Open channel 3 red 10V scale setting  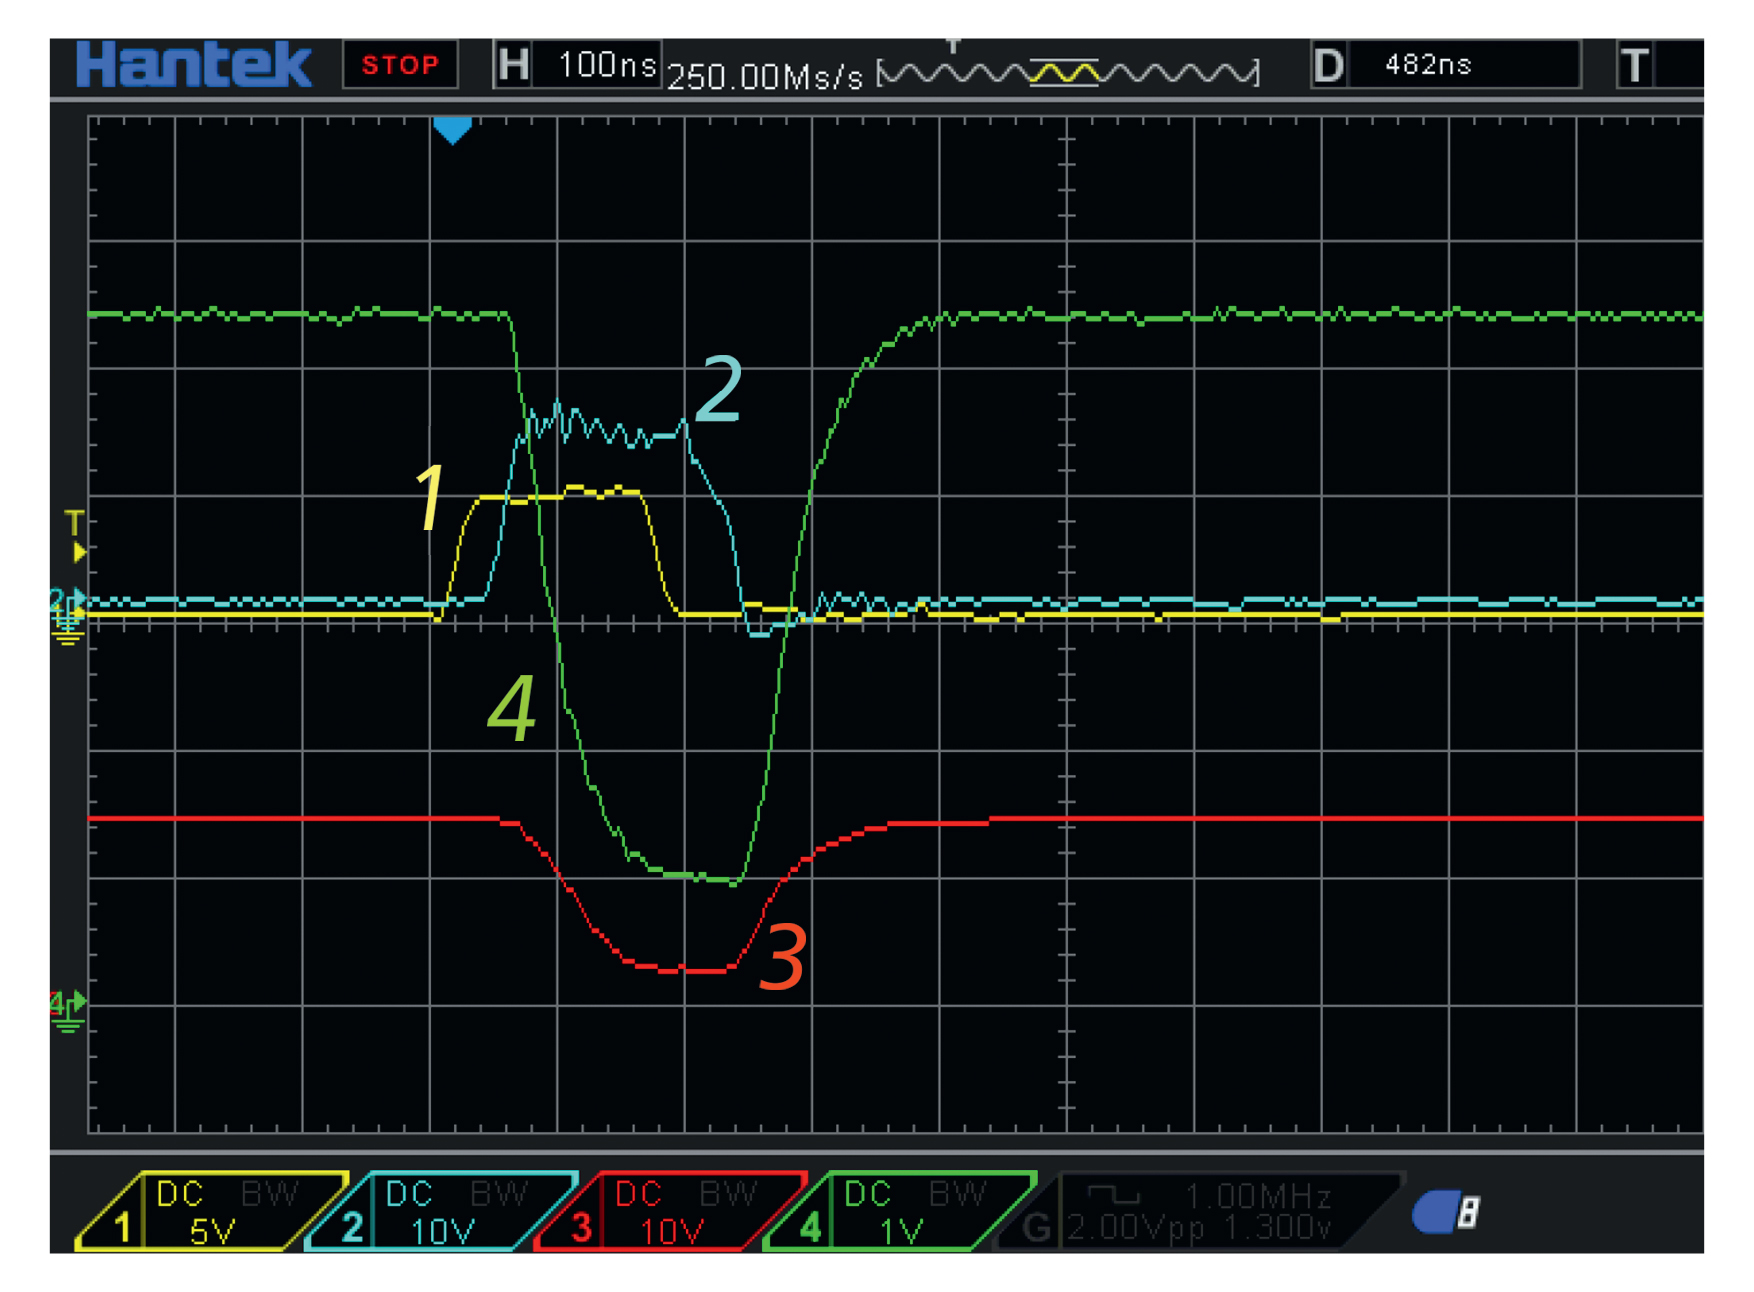pos(672,1231)
